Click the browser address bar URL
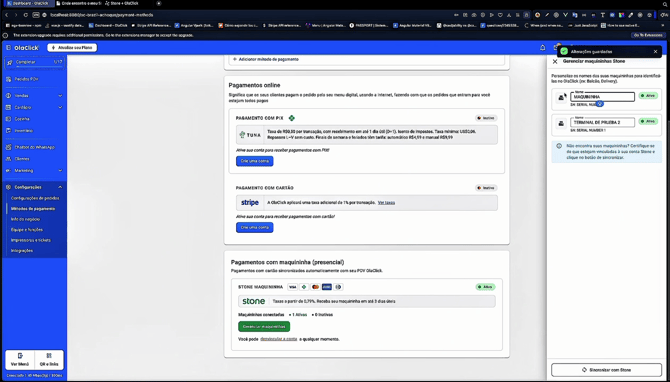670x382 pixels. [102, 15]
